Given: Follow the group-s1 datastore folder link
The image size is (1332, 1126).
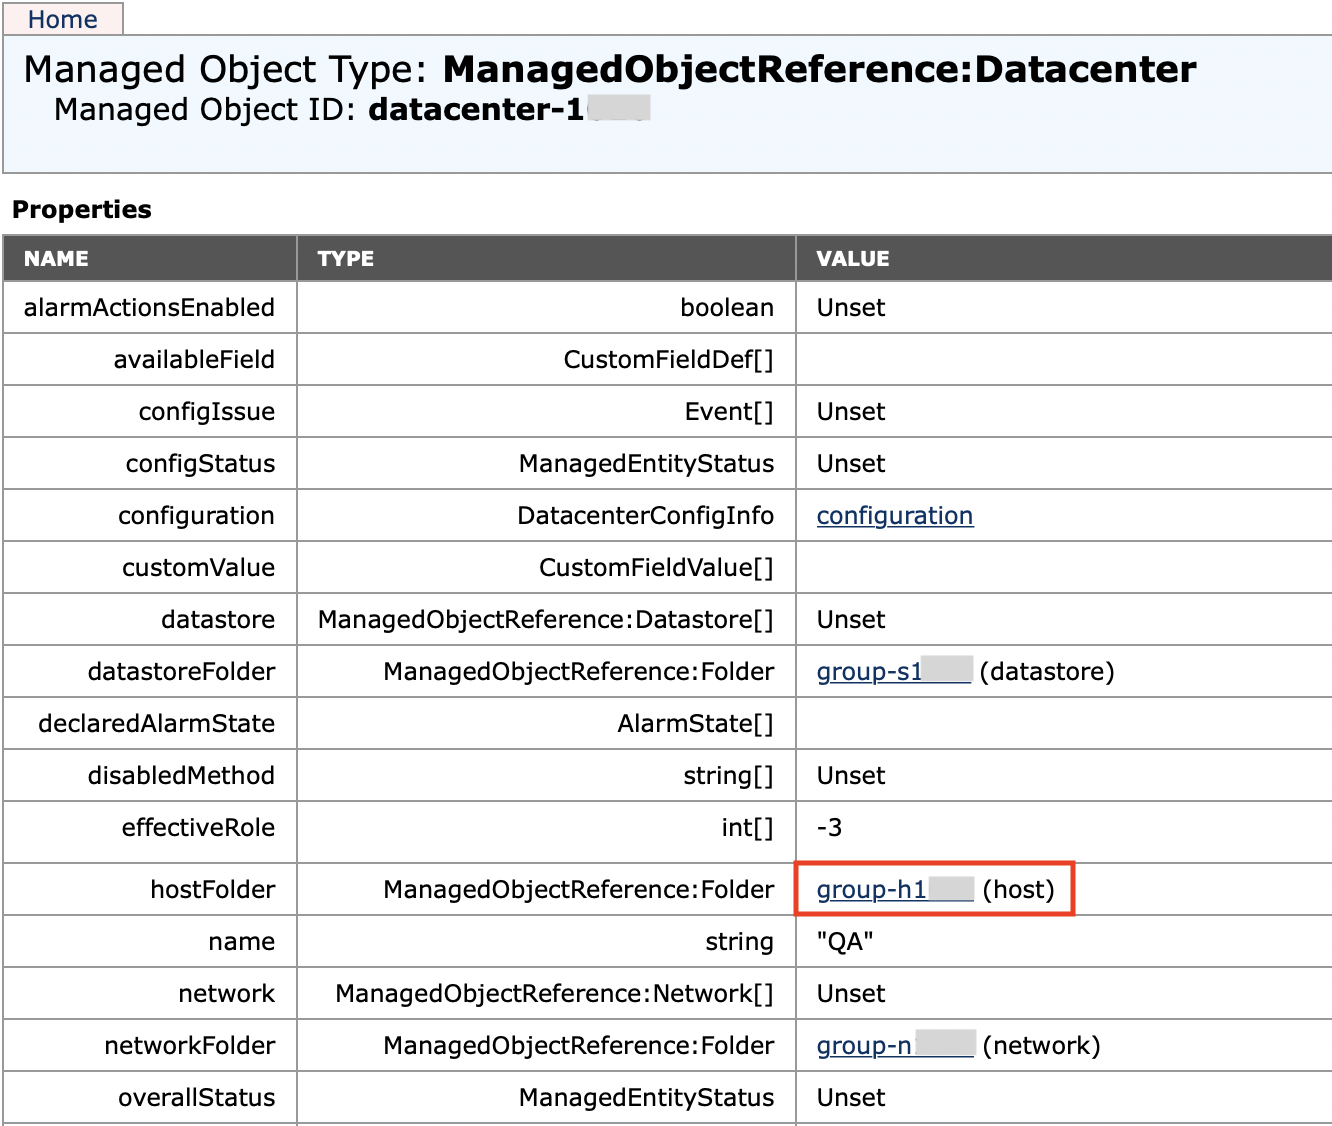Looking at the screenshot, I should [869, 672].
